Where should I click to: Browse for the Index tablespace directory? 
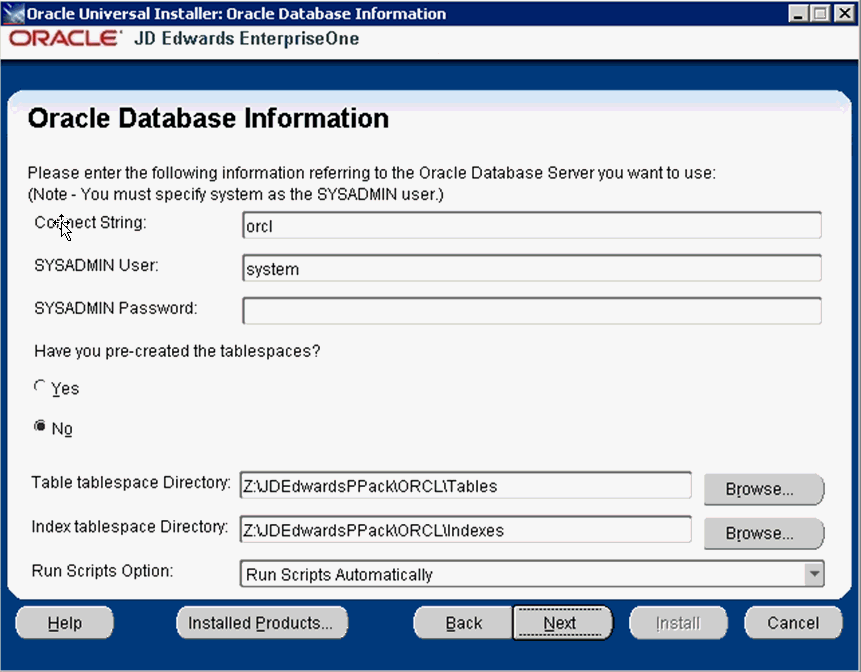pyautogui.click(x=762, y=533)
